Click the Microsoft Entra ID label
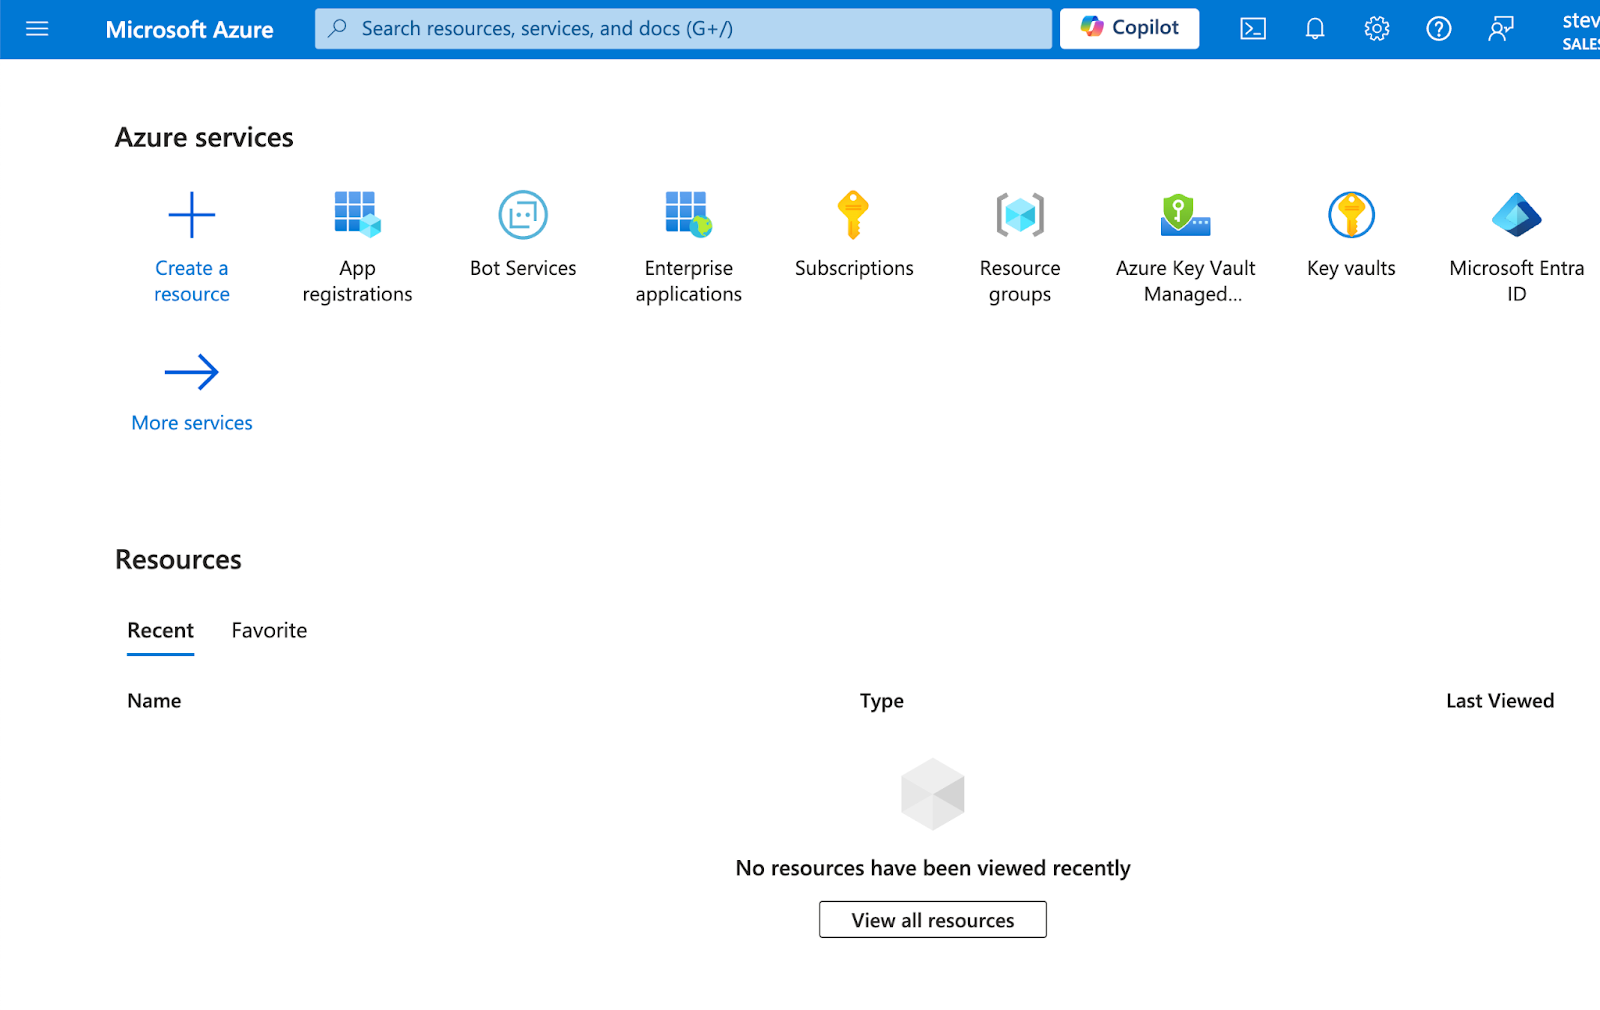 1516,281
